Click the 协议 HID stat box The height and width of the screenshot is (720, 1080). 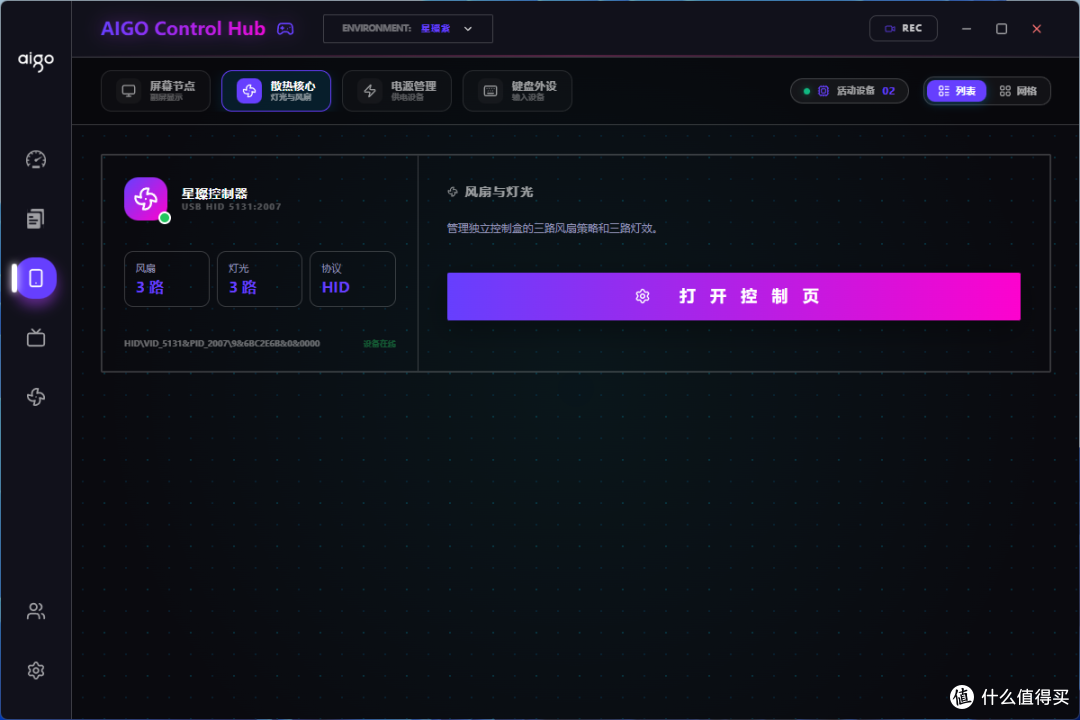[353, 279]
